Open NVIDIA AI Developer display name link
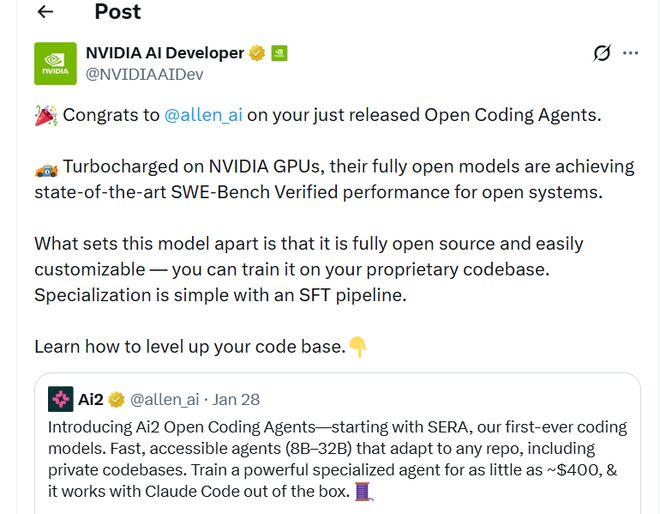The height and width of the screenshot is (514, 660). [165, 53]
